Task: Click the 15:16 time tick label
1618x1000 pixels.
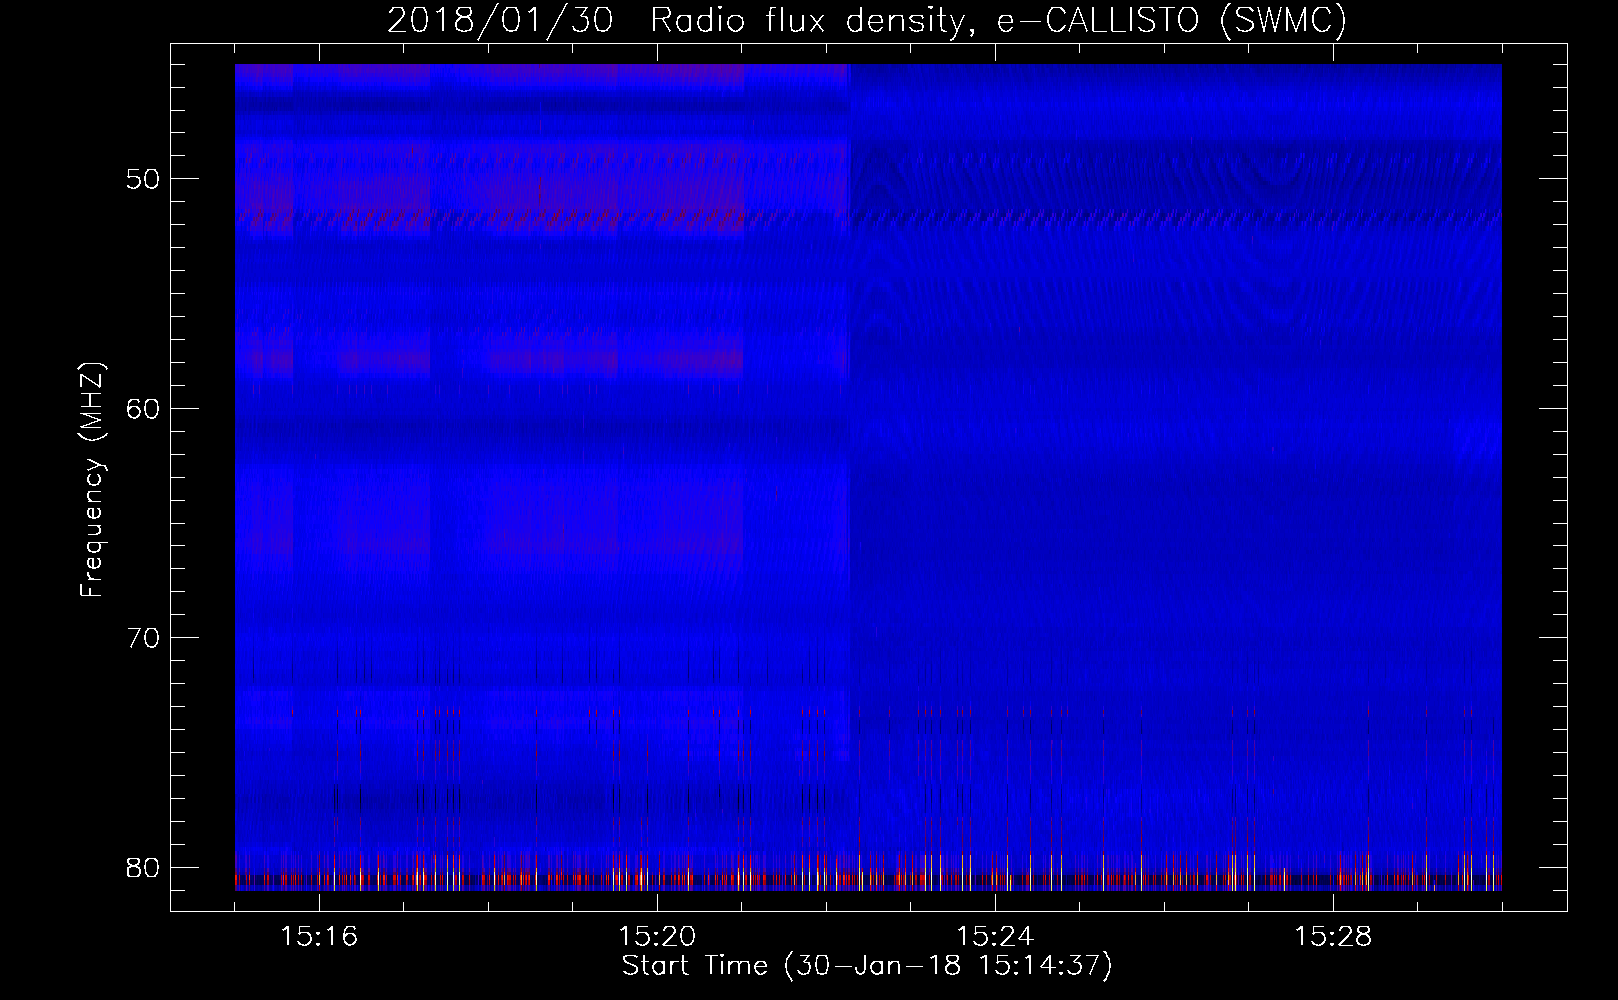Action: click(x=319, y=937)
